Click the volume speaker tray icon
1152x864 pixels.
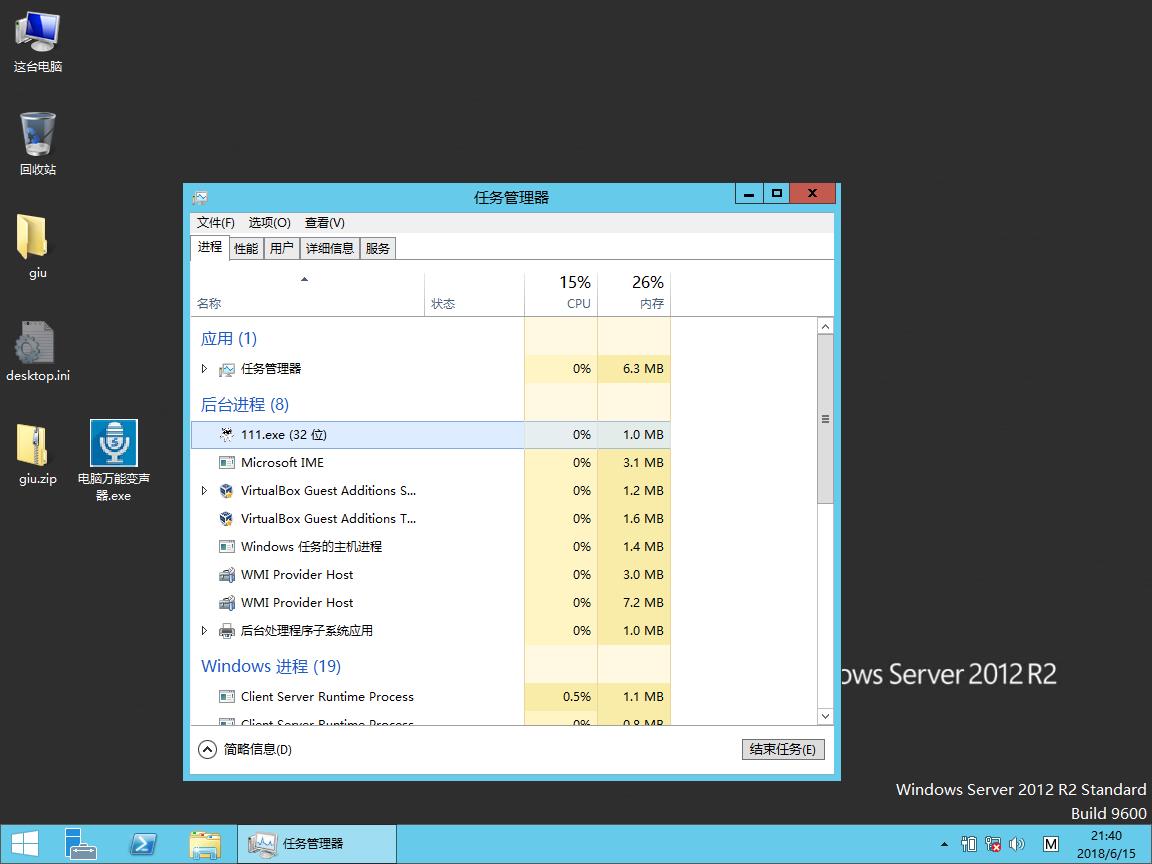[1018, 843]
